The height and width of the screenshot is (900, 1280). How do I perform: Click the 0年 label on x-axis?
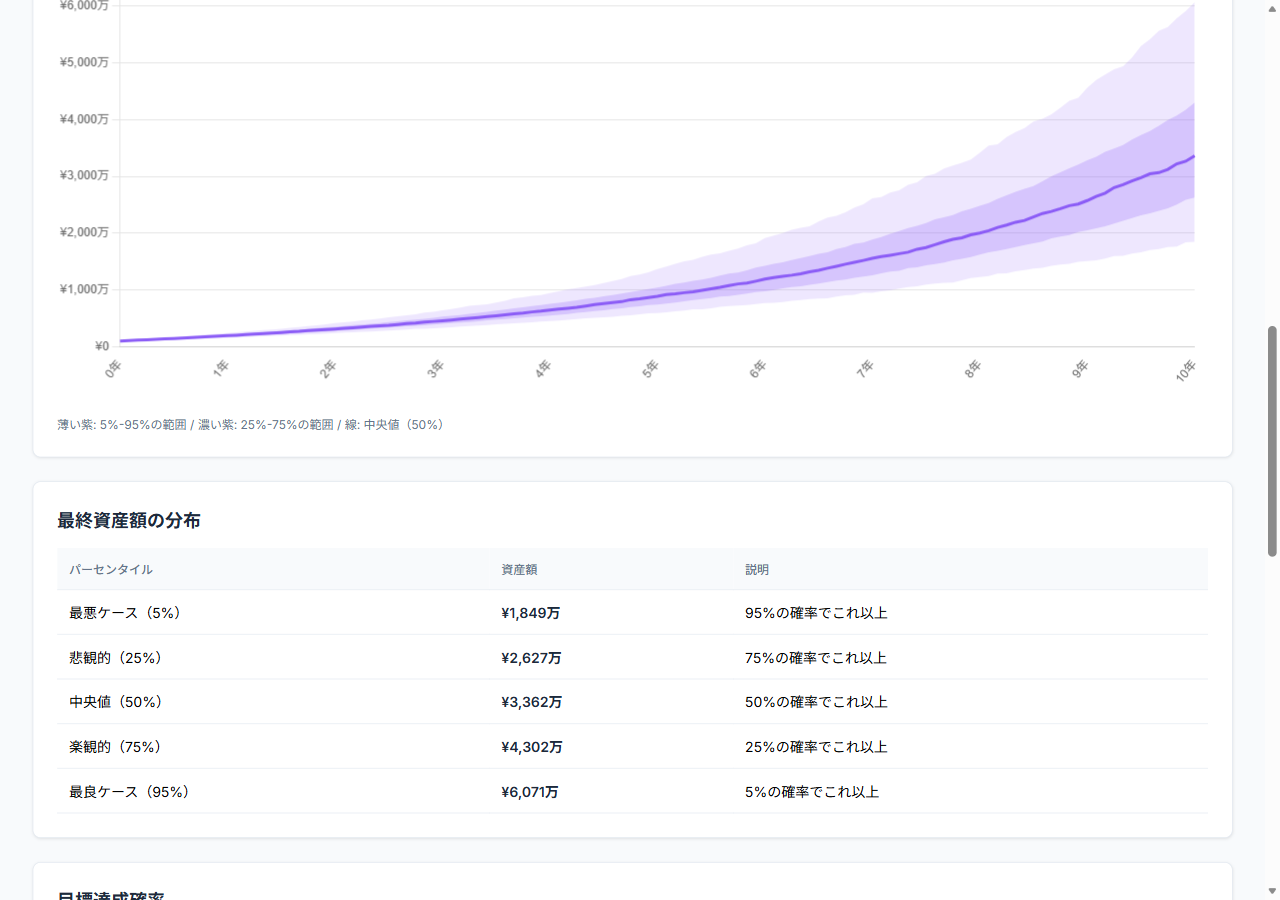(x=113, y=369)
